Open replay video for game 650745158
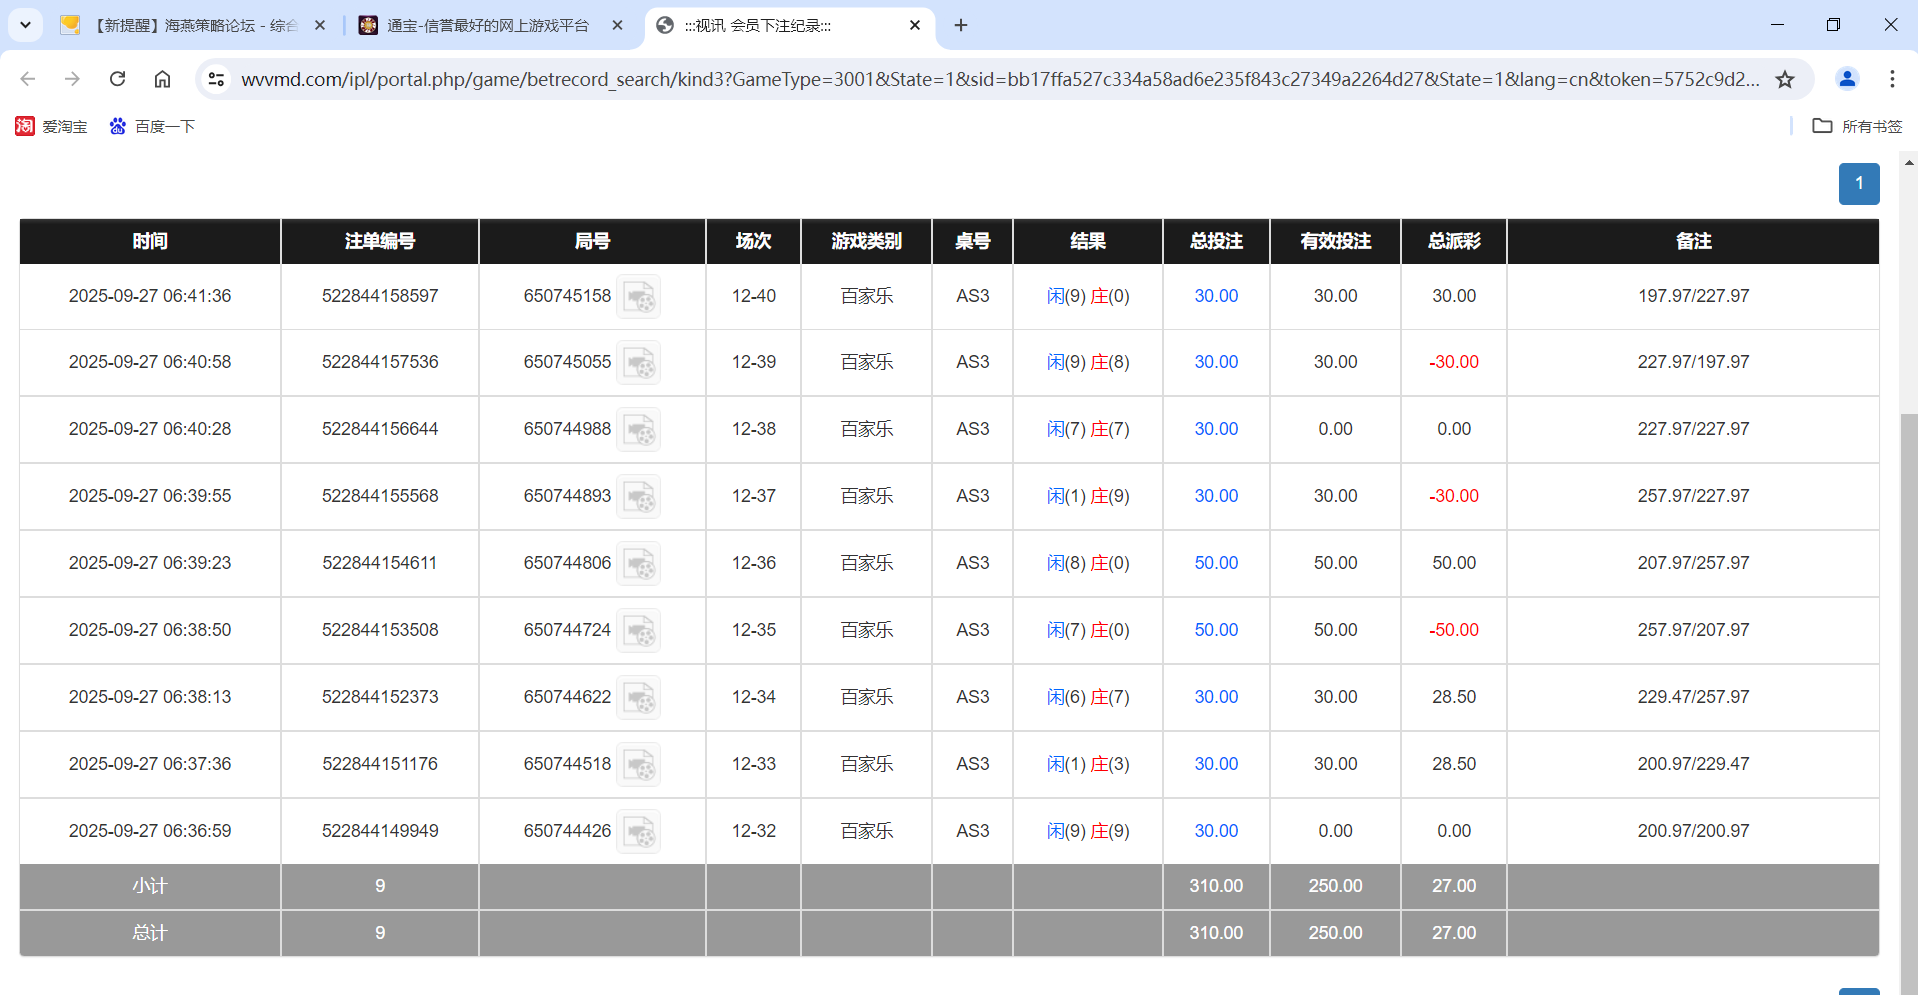 pyautogui.click(x=639, y=296)
